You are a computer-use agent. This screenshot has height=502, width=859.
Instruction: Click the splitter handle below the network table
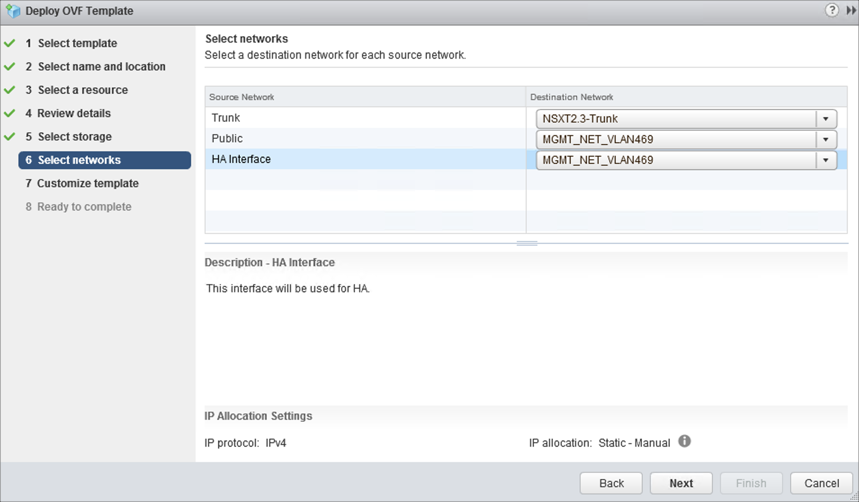pos(526,243)
